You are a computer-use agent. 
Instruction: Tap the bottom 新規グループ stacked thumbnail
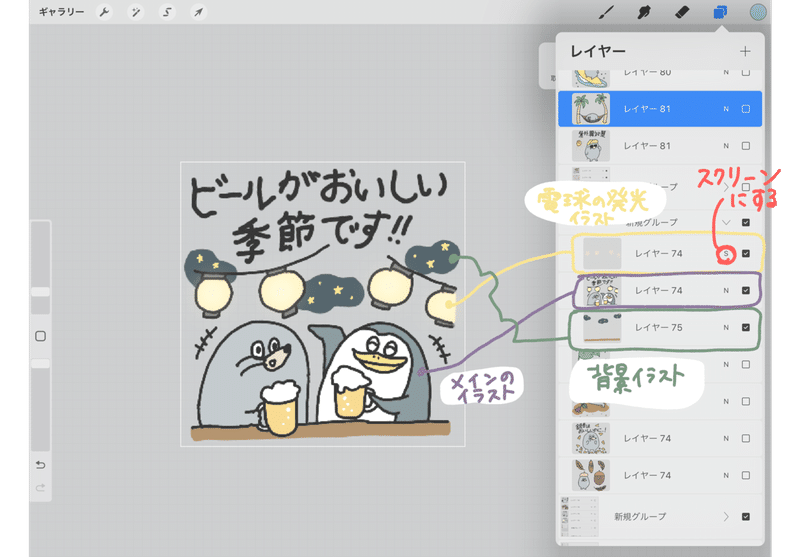580,517
